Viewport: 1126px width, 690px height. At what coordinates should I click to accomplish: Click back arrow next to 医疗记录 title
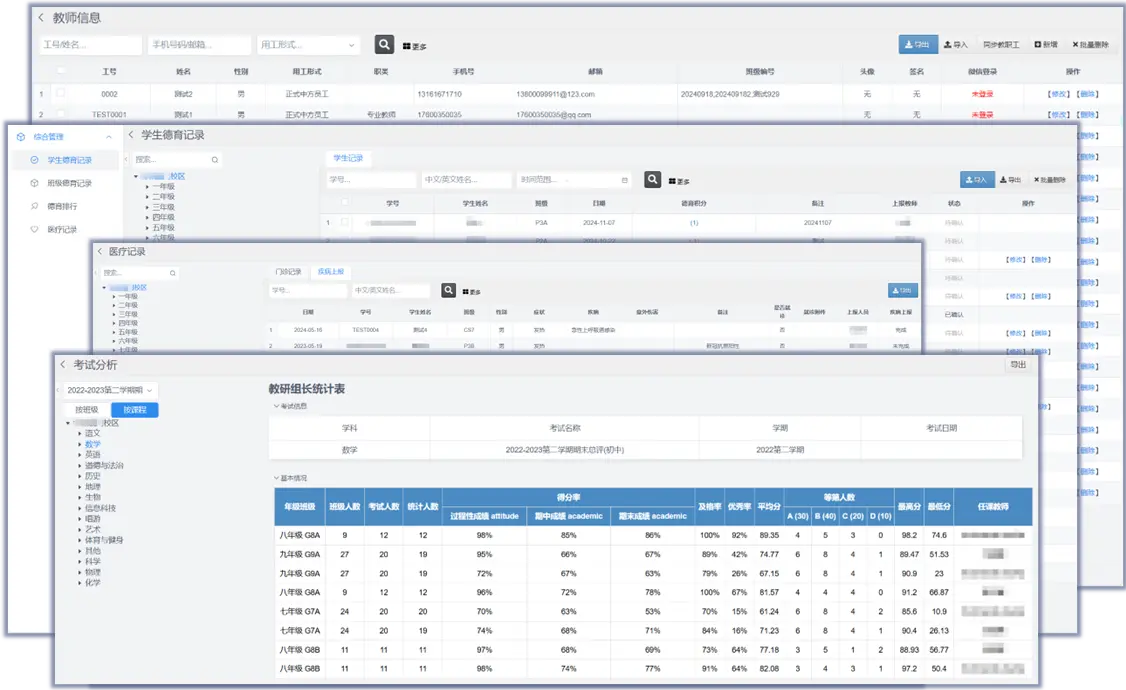click(100, 252)
